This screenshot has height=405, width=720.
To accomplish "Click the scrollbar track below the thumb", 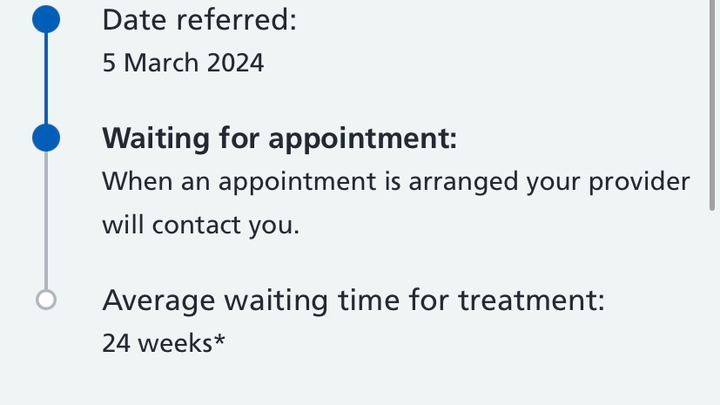I will 712,308.
